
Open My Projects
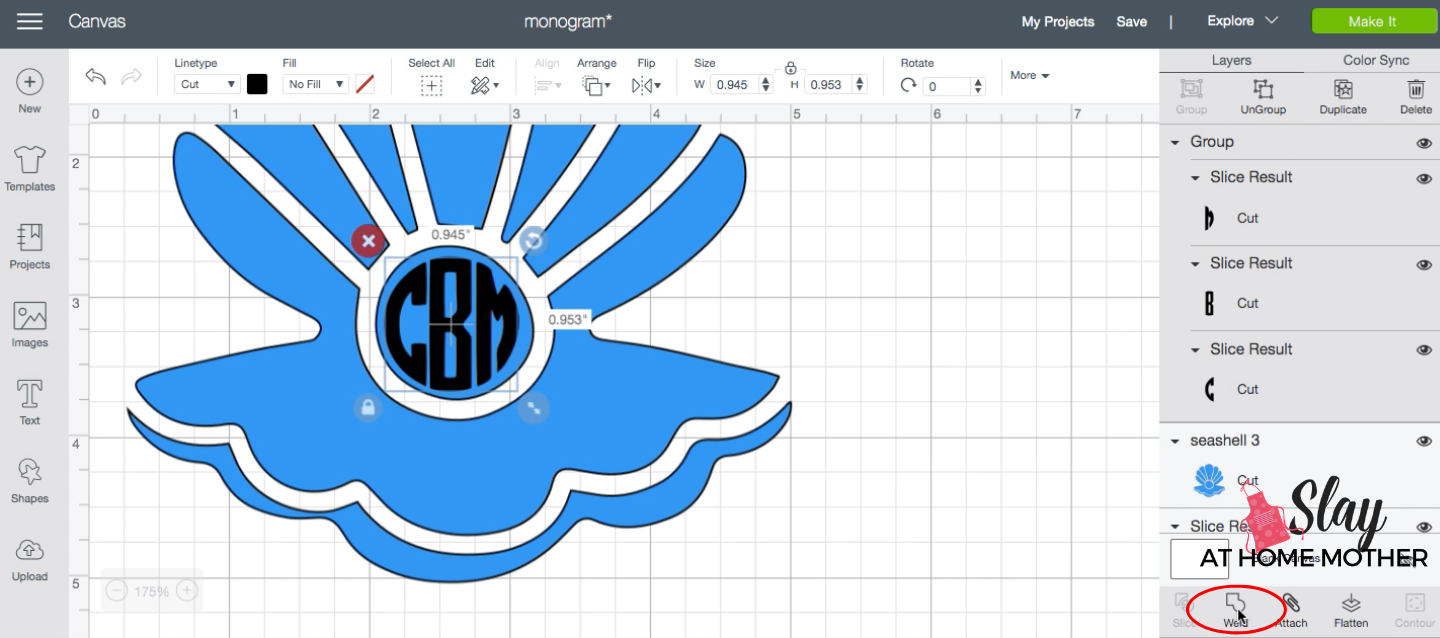click(x=1058, y=21)
